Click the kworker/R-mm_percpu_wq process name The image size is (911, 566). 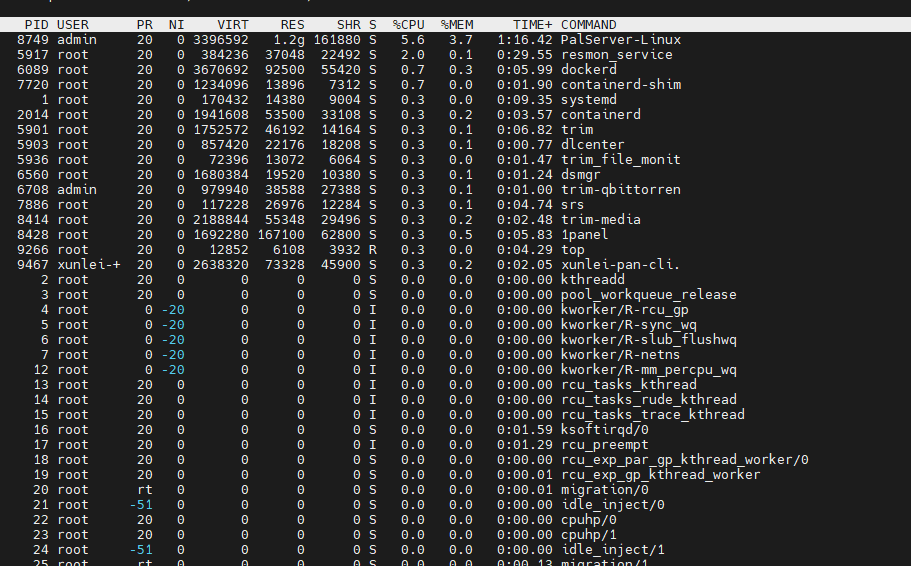[x=648, y=370]
